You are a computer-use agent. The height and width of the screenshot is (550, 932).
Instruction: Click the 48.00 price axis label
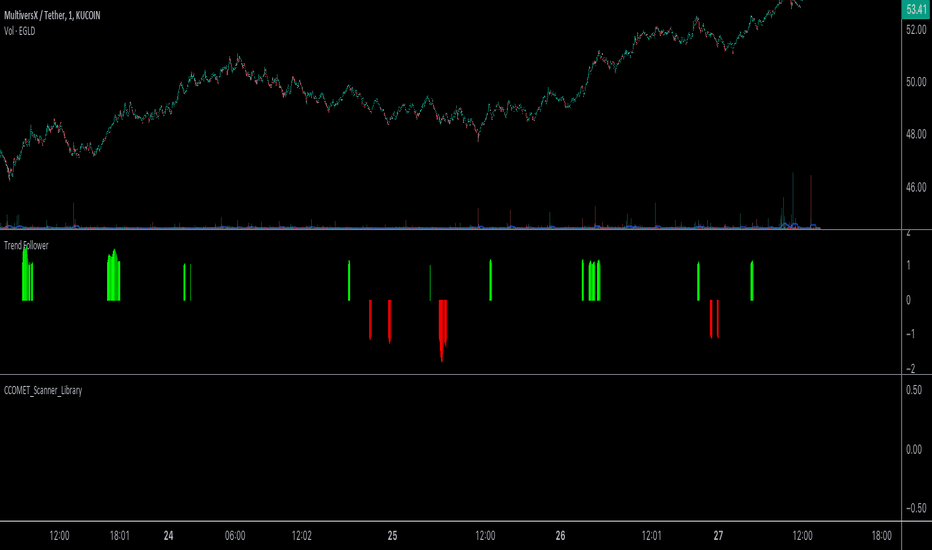(916, 134)
